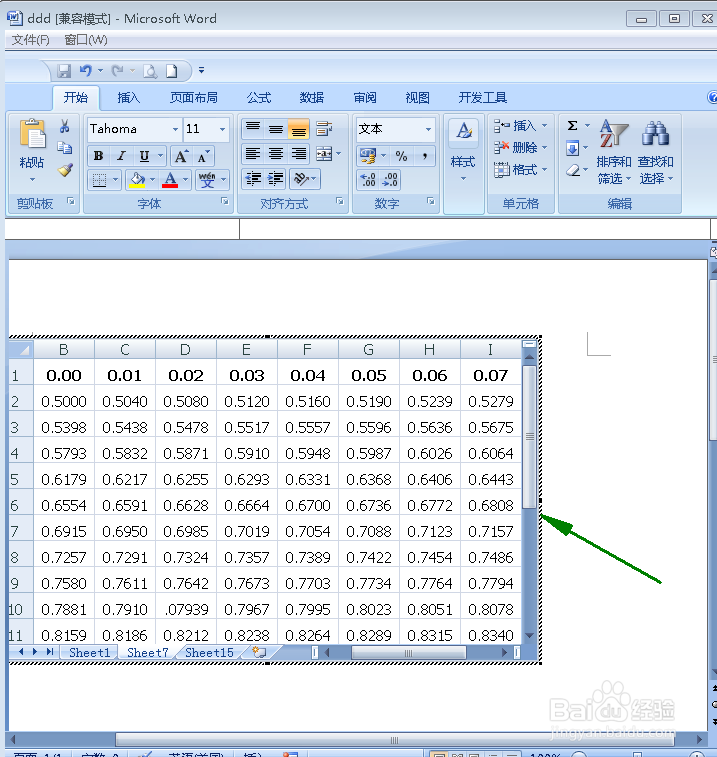
Task: Toggle Bold formatting
Action: coord(98,156)
